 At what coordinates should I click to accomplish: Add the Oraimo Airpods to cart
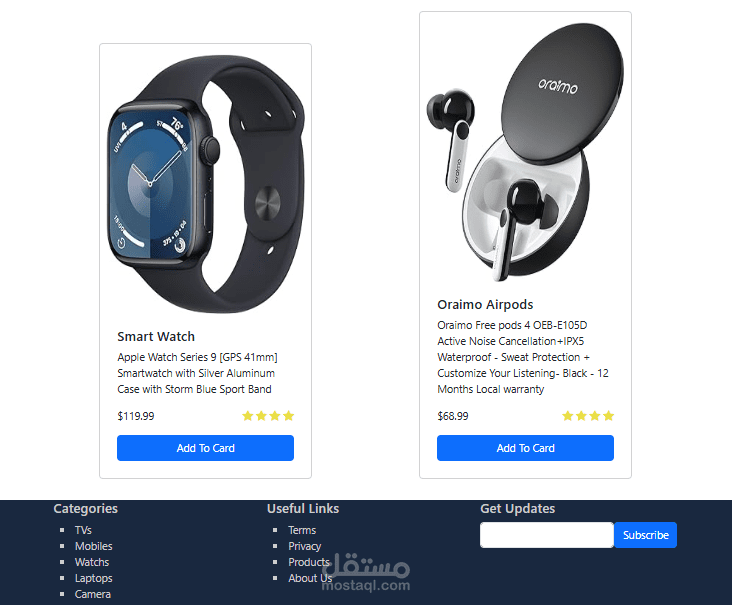pyautogui.click(x=525, y=448)
